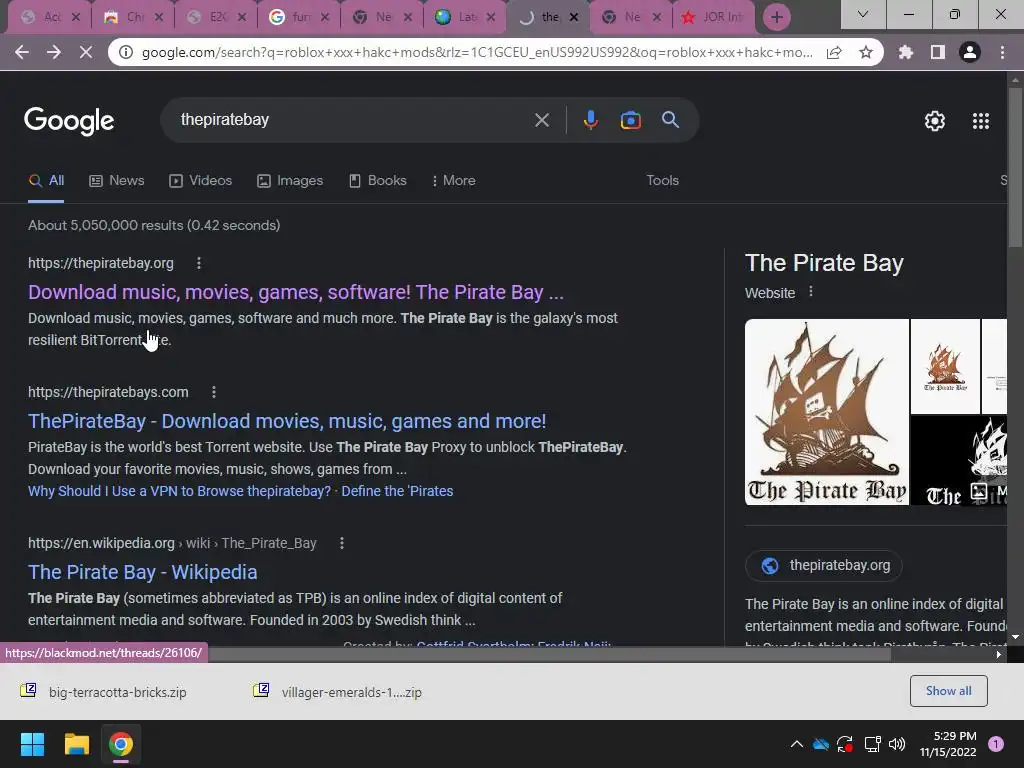Switch to the Videos tab
The width and height of the screenshot is (1024, 768).
(x=200, y=181)
